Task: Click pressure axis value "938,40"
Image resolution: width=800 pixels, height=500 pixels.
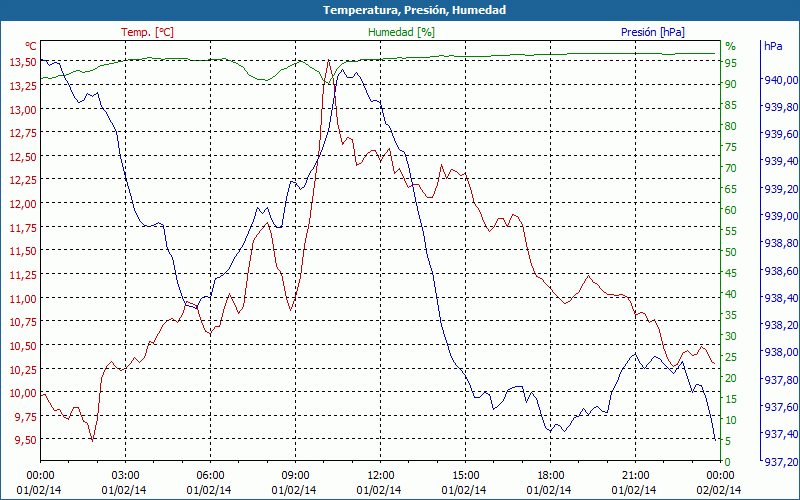Action: click(x=781, y=298)
